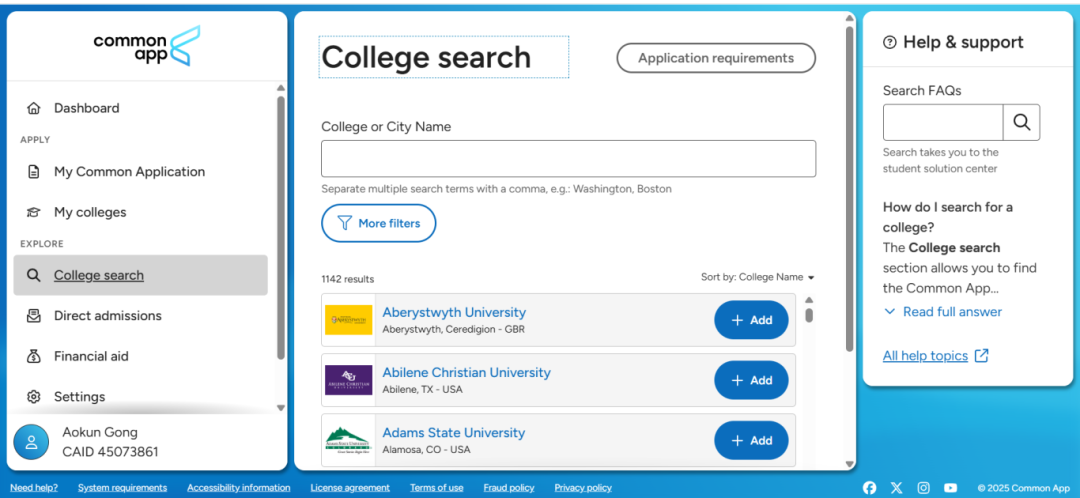The height and width of the screenshot is (498, 1080).
Task: Open the Sort by College Name dropdown
Action: point(758,277)
